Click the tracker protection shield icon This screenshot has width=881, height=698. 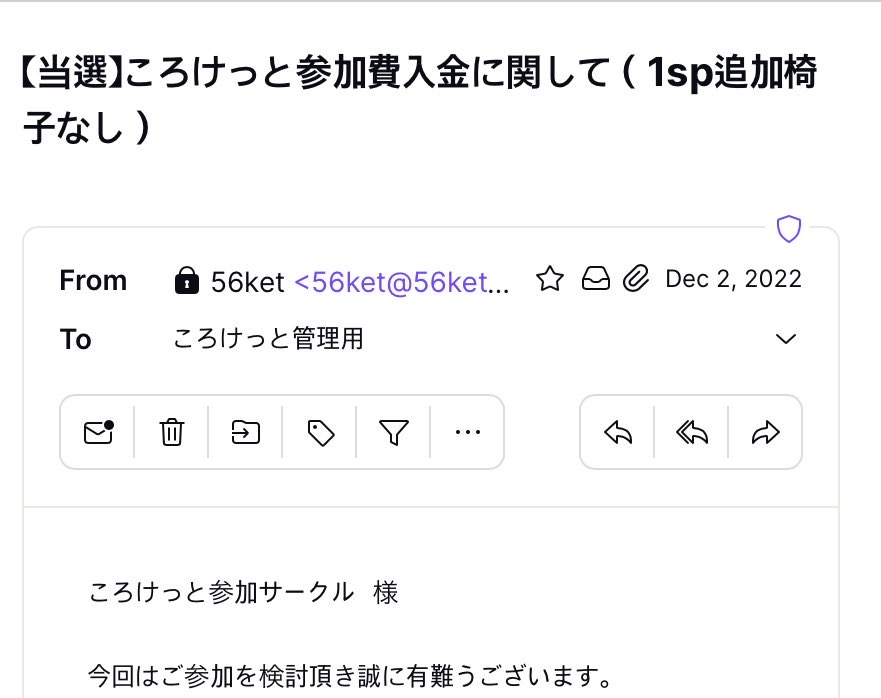click(790, 229)
